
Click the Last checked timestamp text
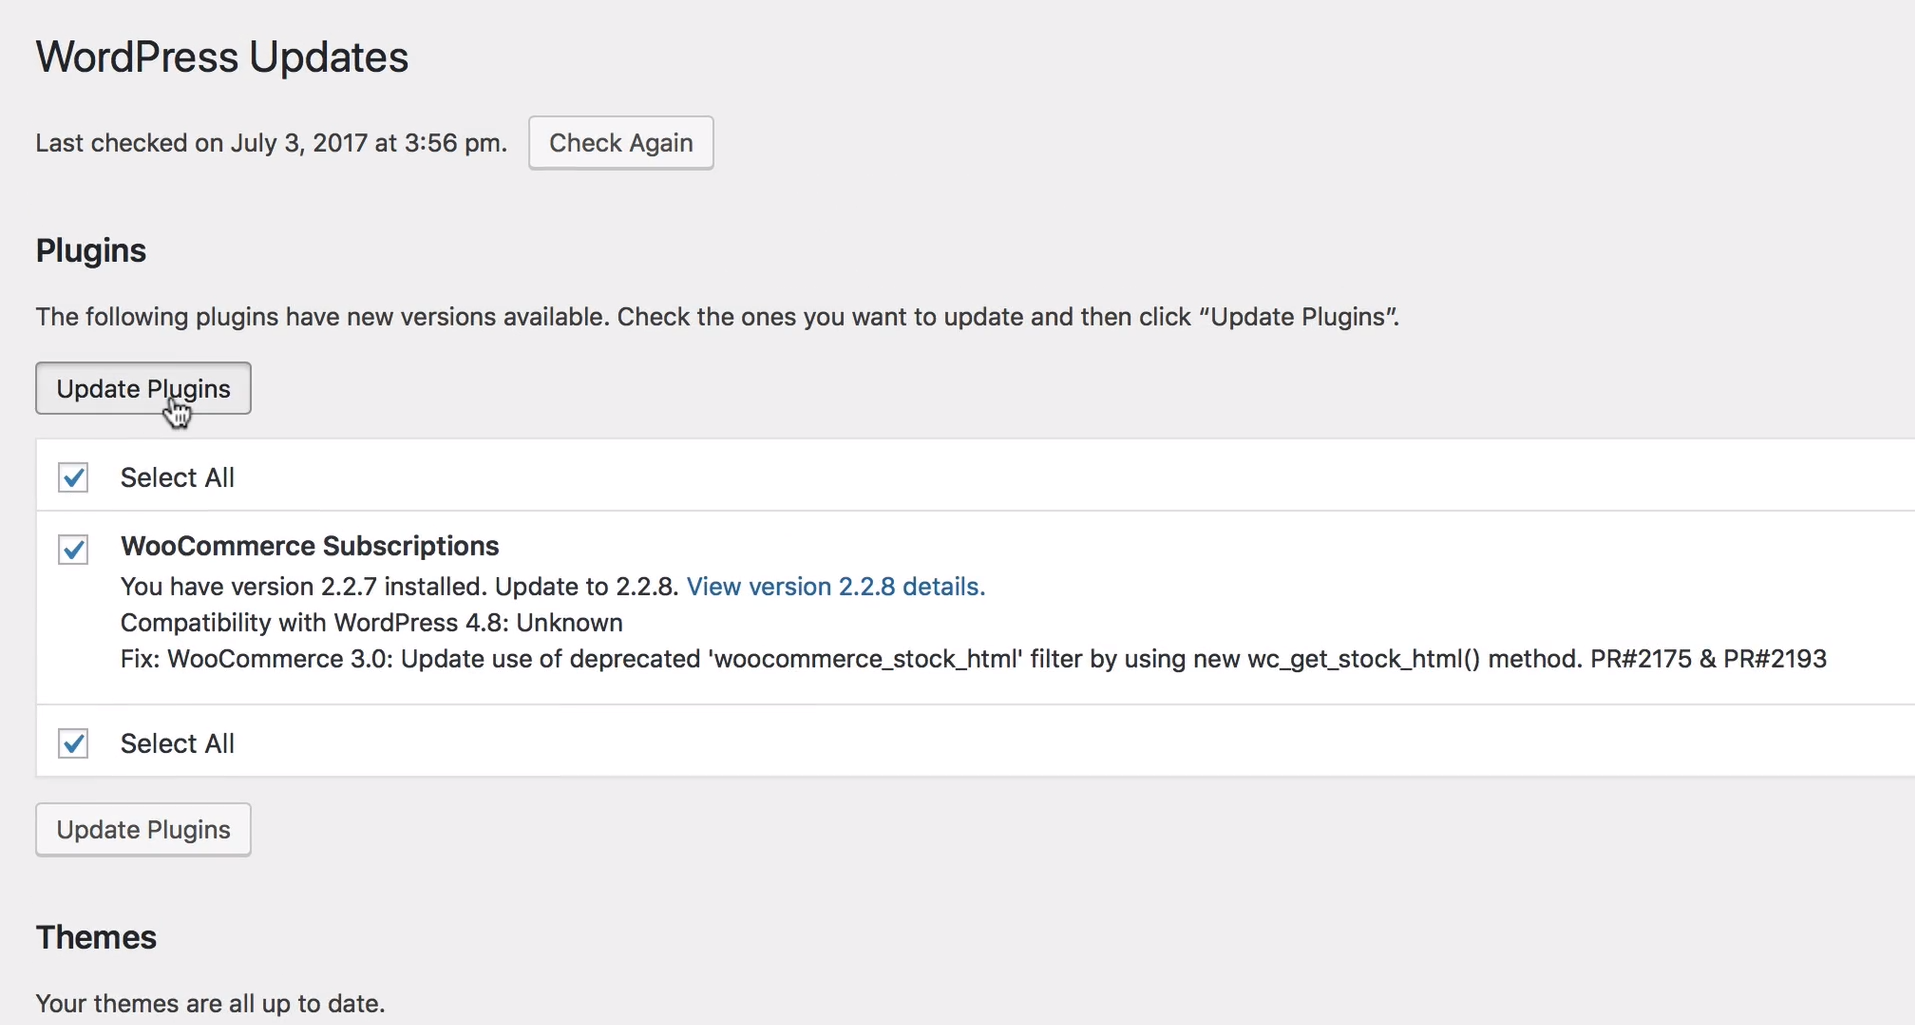coord(271,143)
